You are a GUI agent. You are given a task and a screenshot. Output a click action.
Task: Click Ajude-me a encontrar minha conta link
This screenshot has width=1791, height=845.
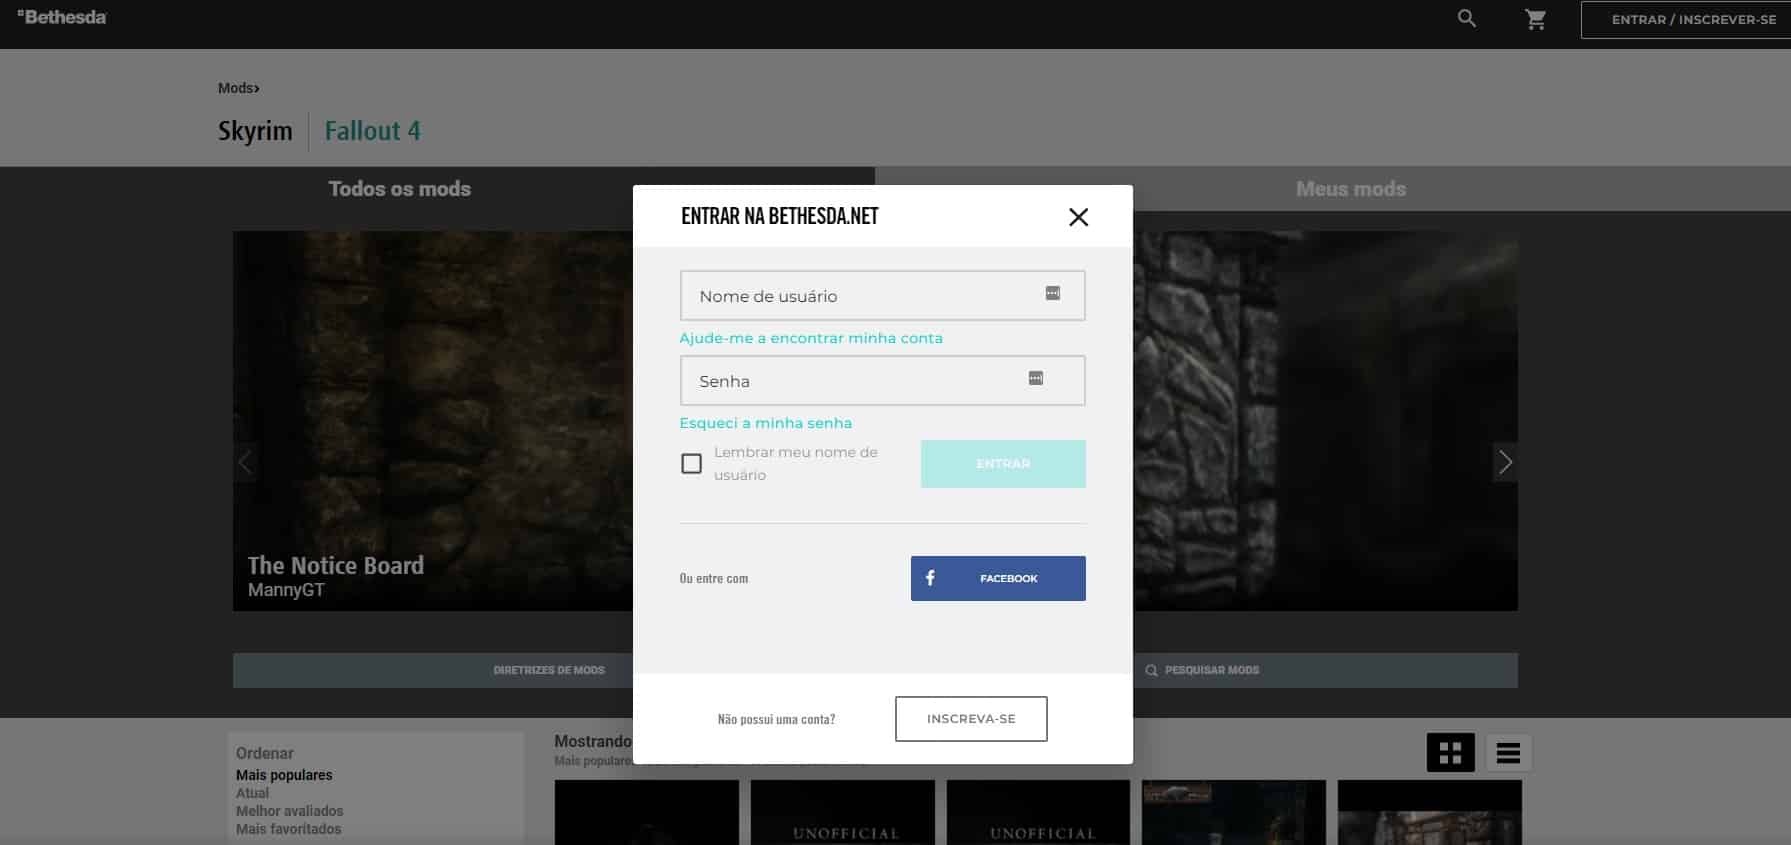(x=810, y=338)
